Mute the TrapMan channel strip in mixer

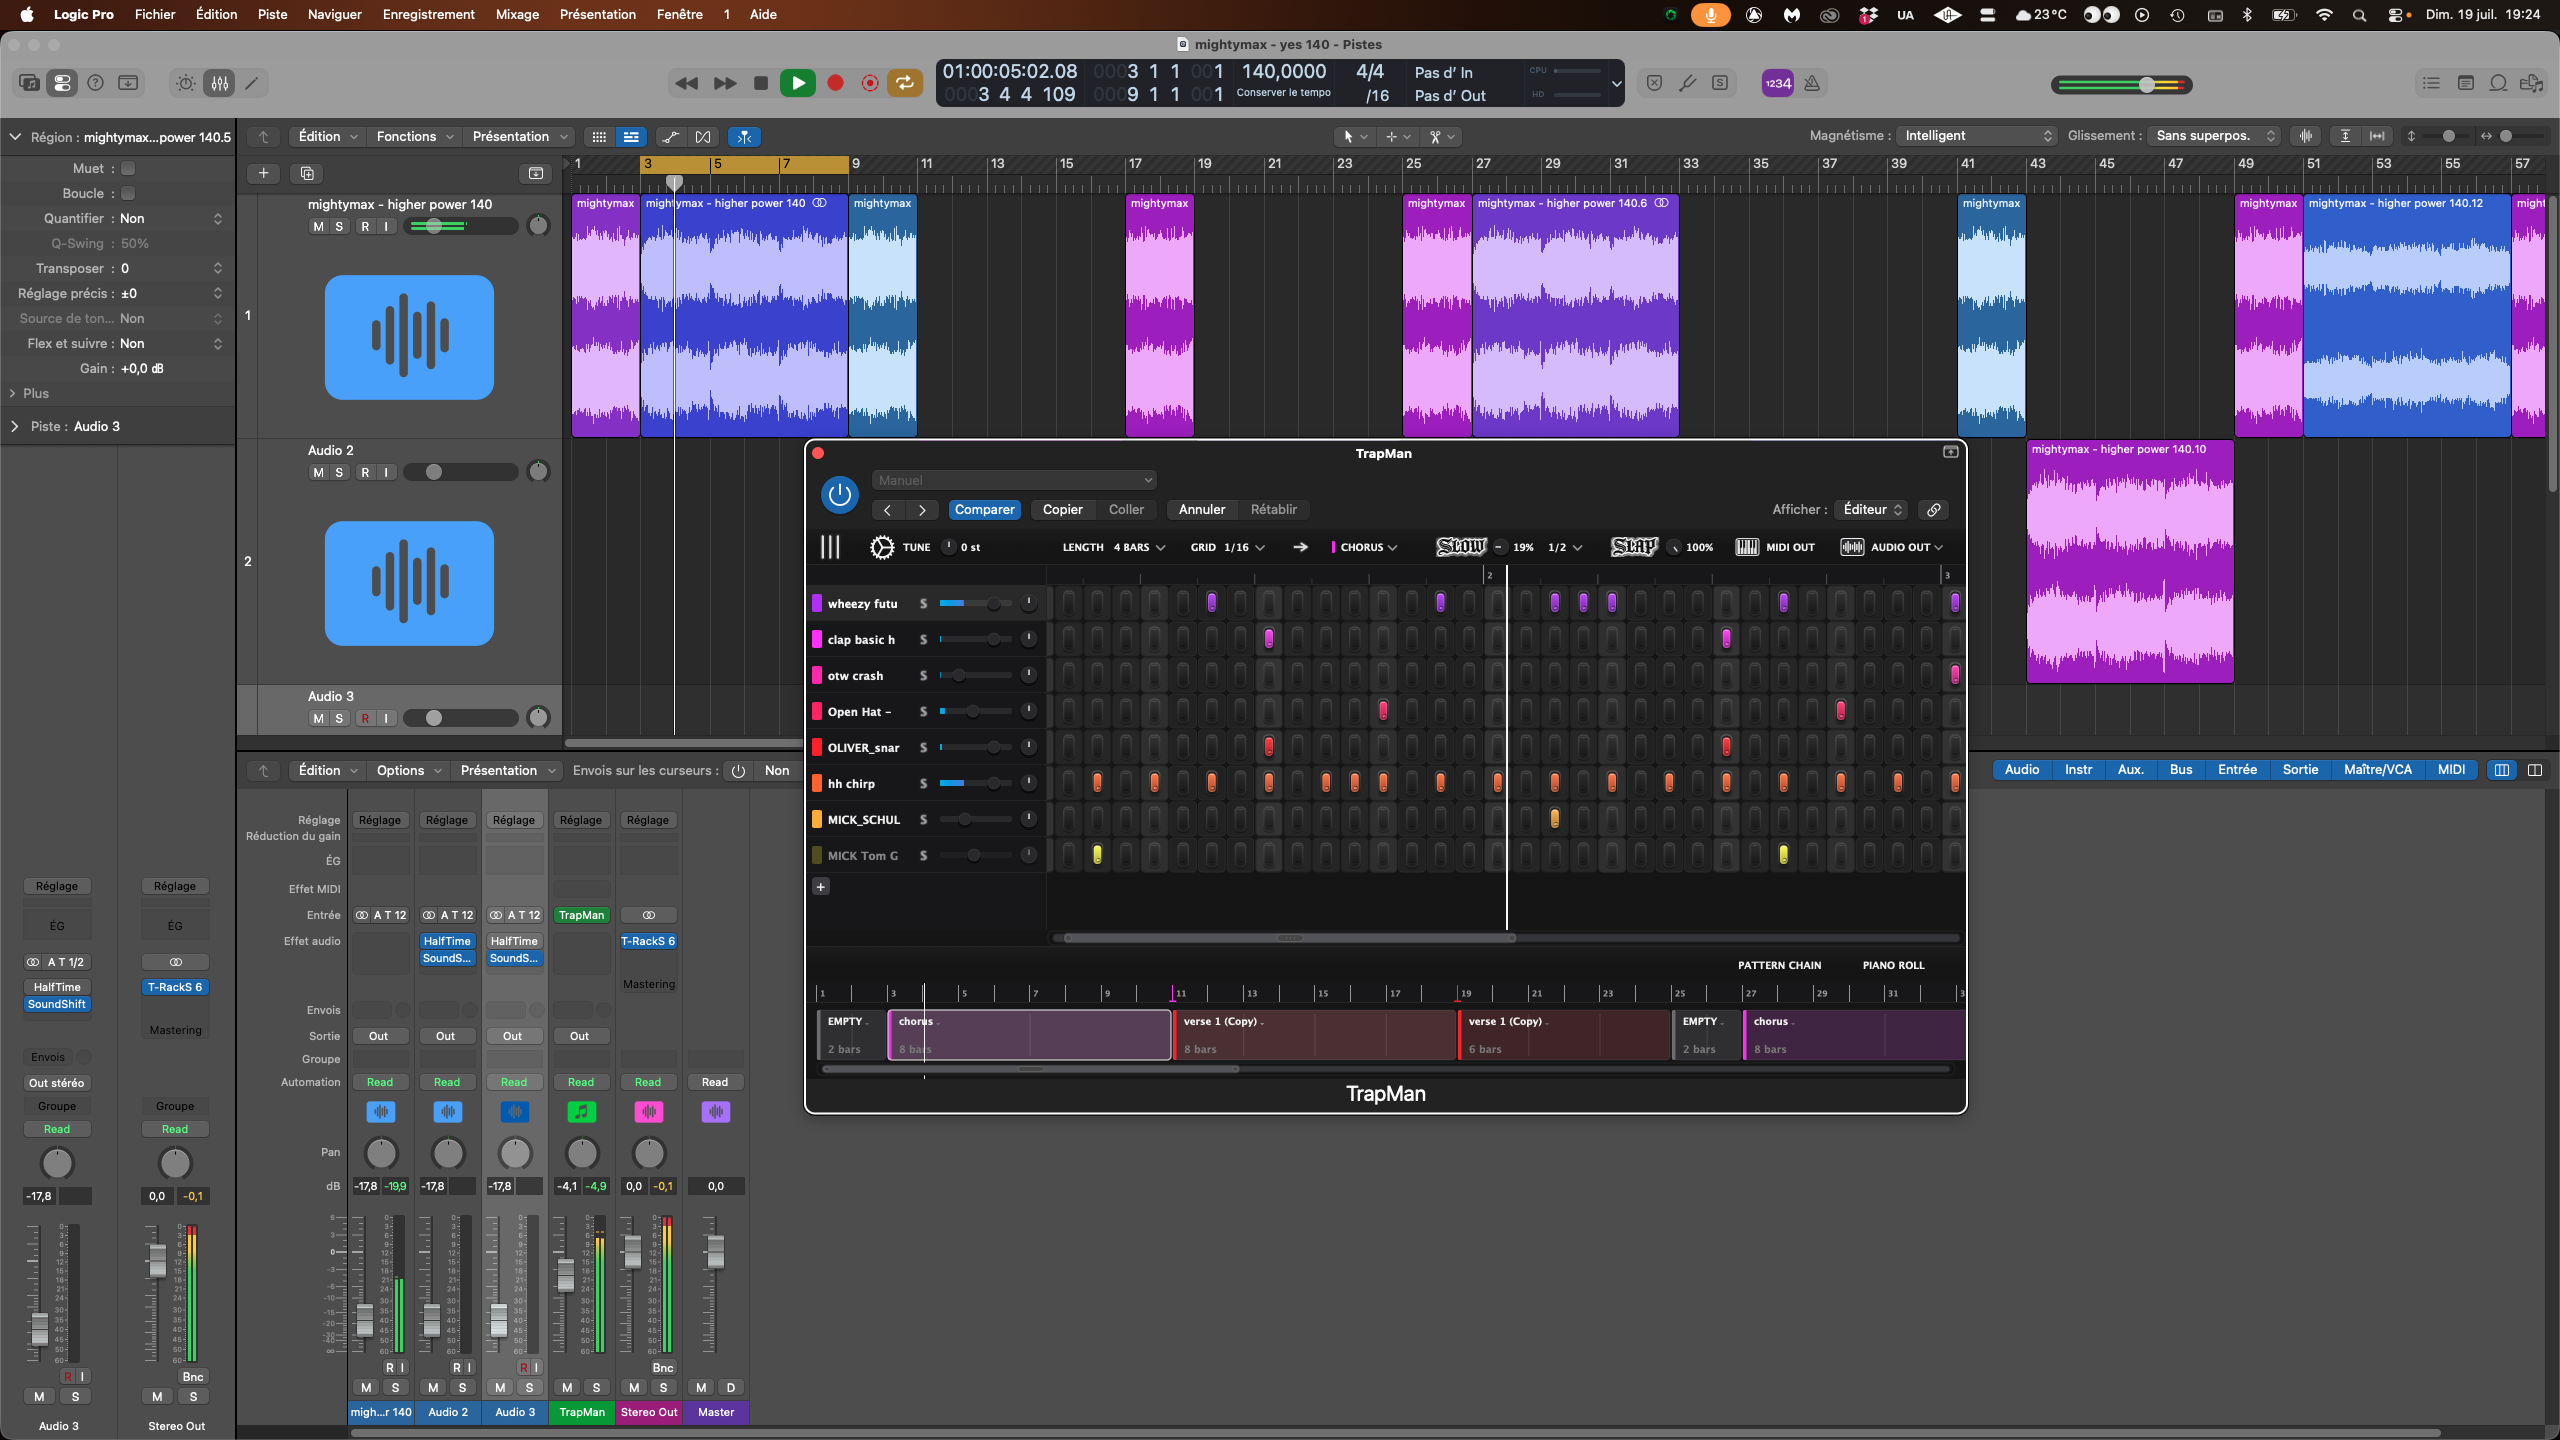click(x=567, y=1387)
